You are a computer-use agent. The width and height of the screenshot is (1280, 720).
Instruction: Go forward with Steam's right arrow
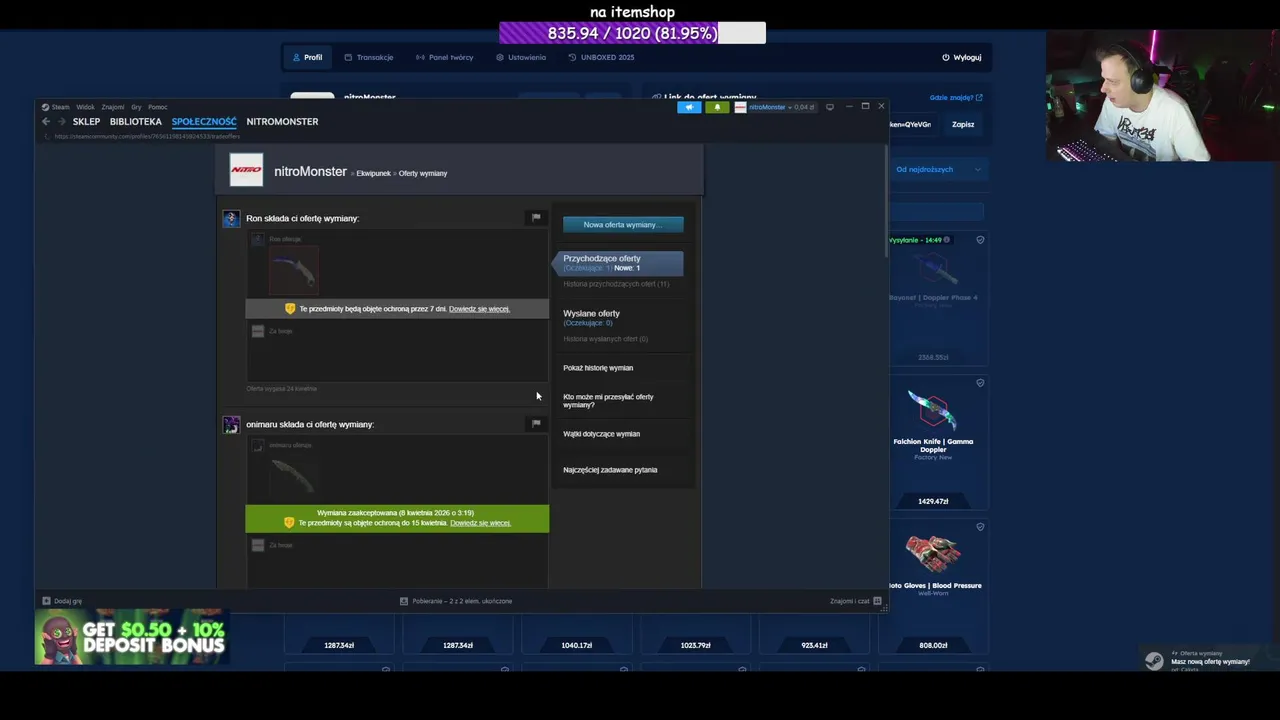click(61, 122)
